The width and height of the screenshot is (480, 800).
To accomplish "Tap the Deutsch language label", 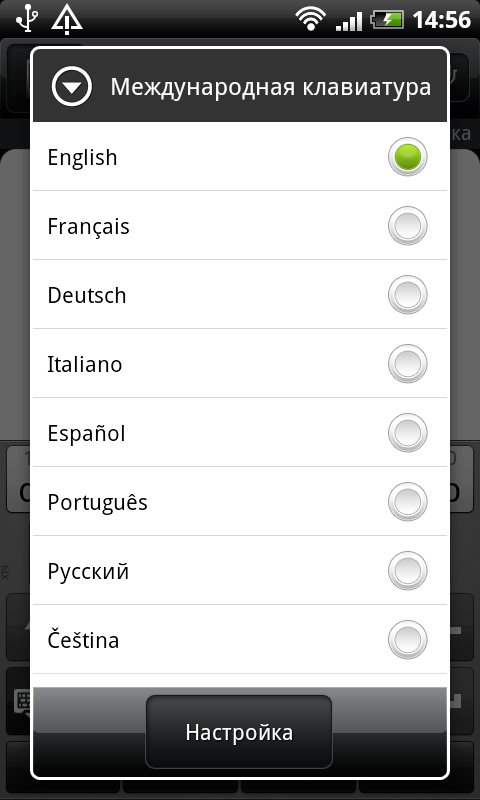I will click(x=87, y=295).
